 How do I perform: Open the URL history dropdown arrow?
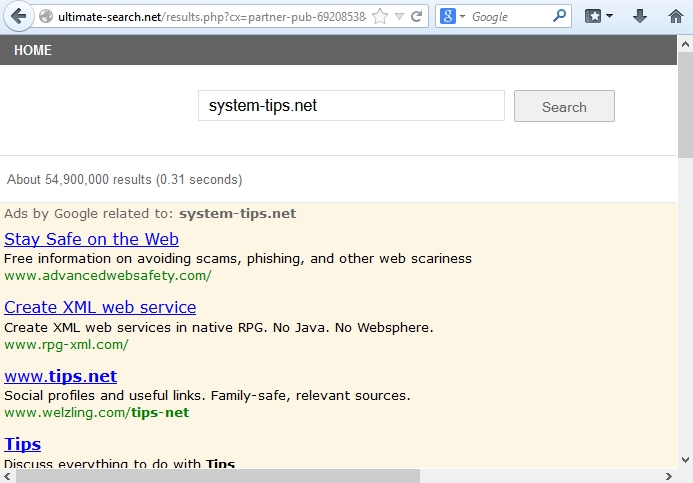(x=399, y=17)
